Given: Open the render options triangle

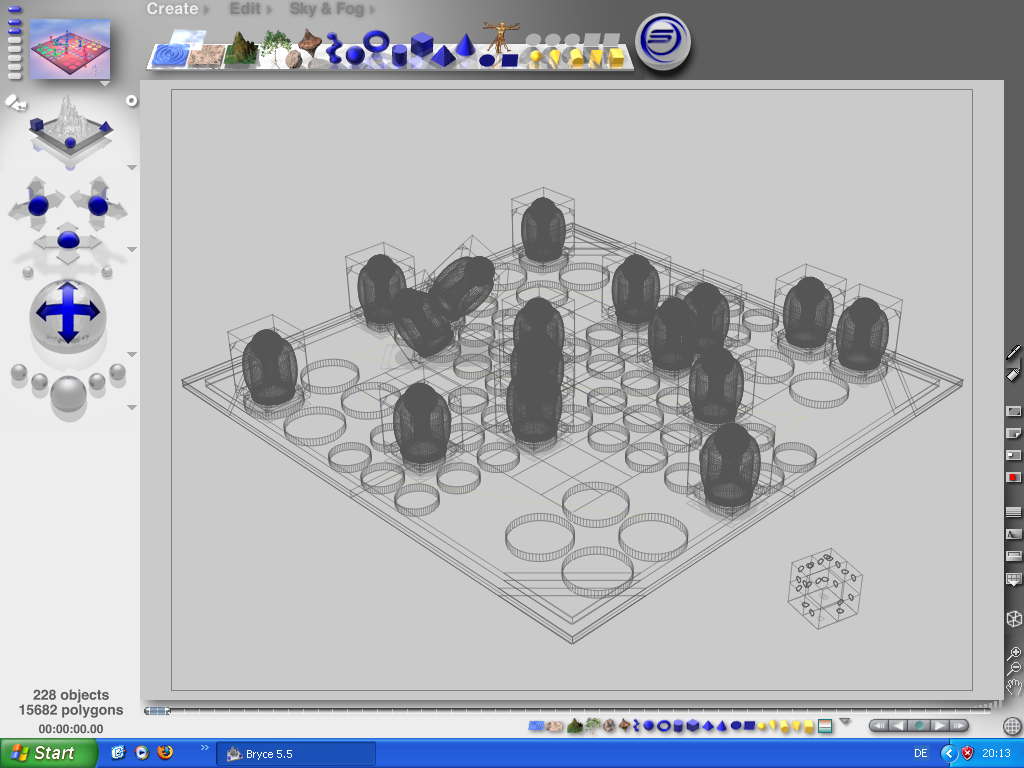Looking at the screenshot, I should [x=132, y=408].
